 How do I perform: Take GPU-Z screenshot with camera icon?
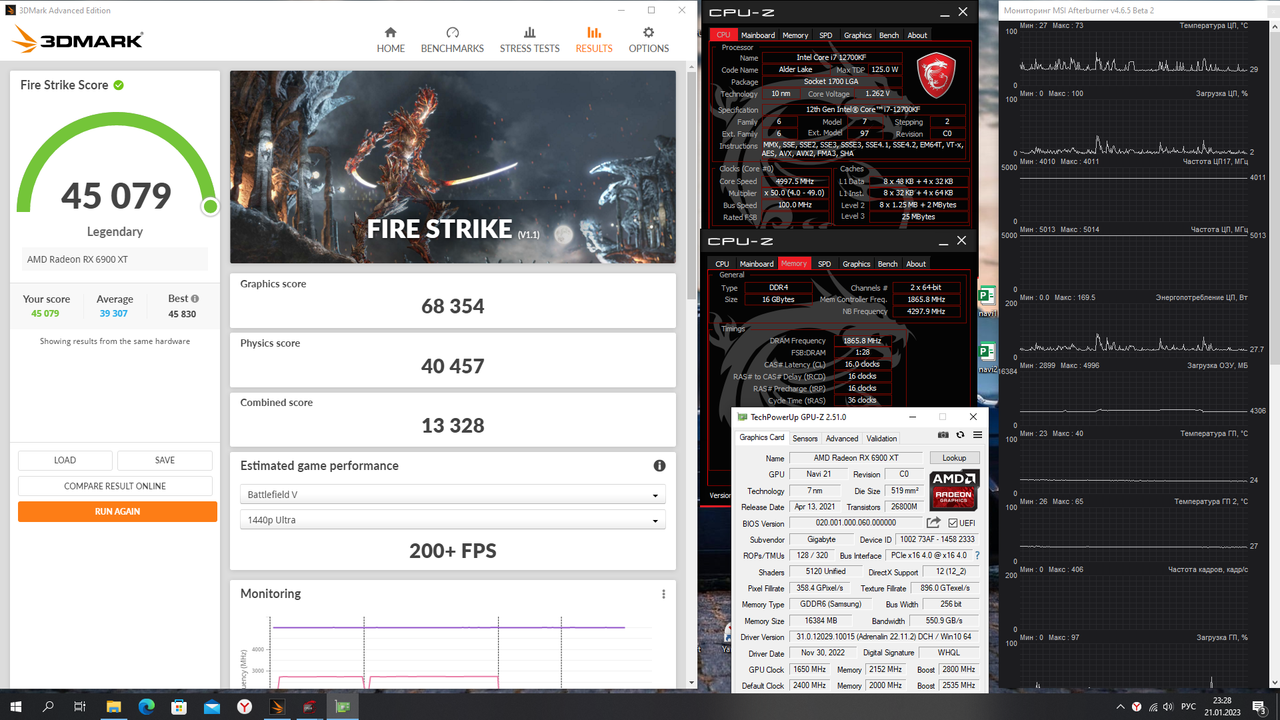tap(943, 435)
